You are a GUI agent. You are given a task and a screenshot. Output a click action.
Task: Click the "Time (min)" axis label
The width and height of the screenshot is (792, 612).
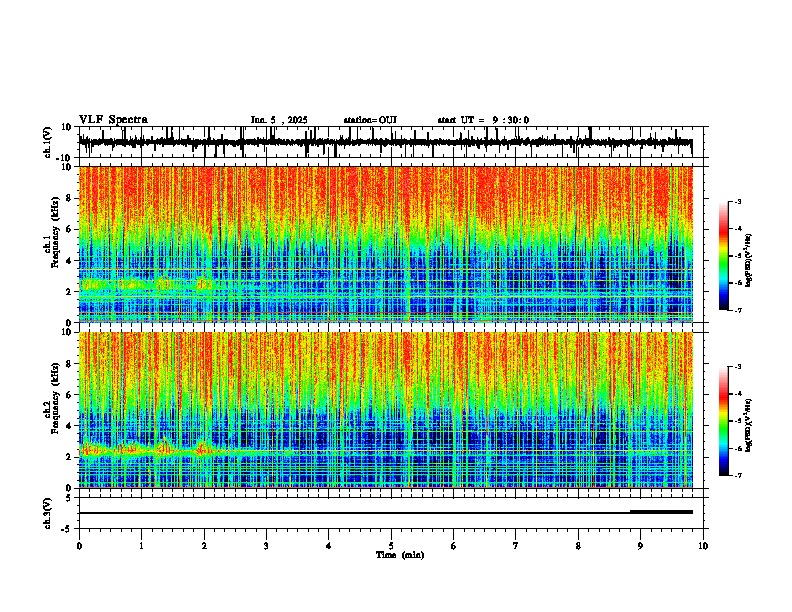pyautogui.click(x=400, y=555)
